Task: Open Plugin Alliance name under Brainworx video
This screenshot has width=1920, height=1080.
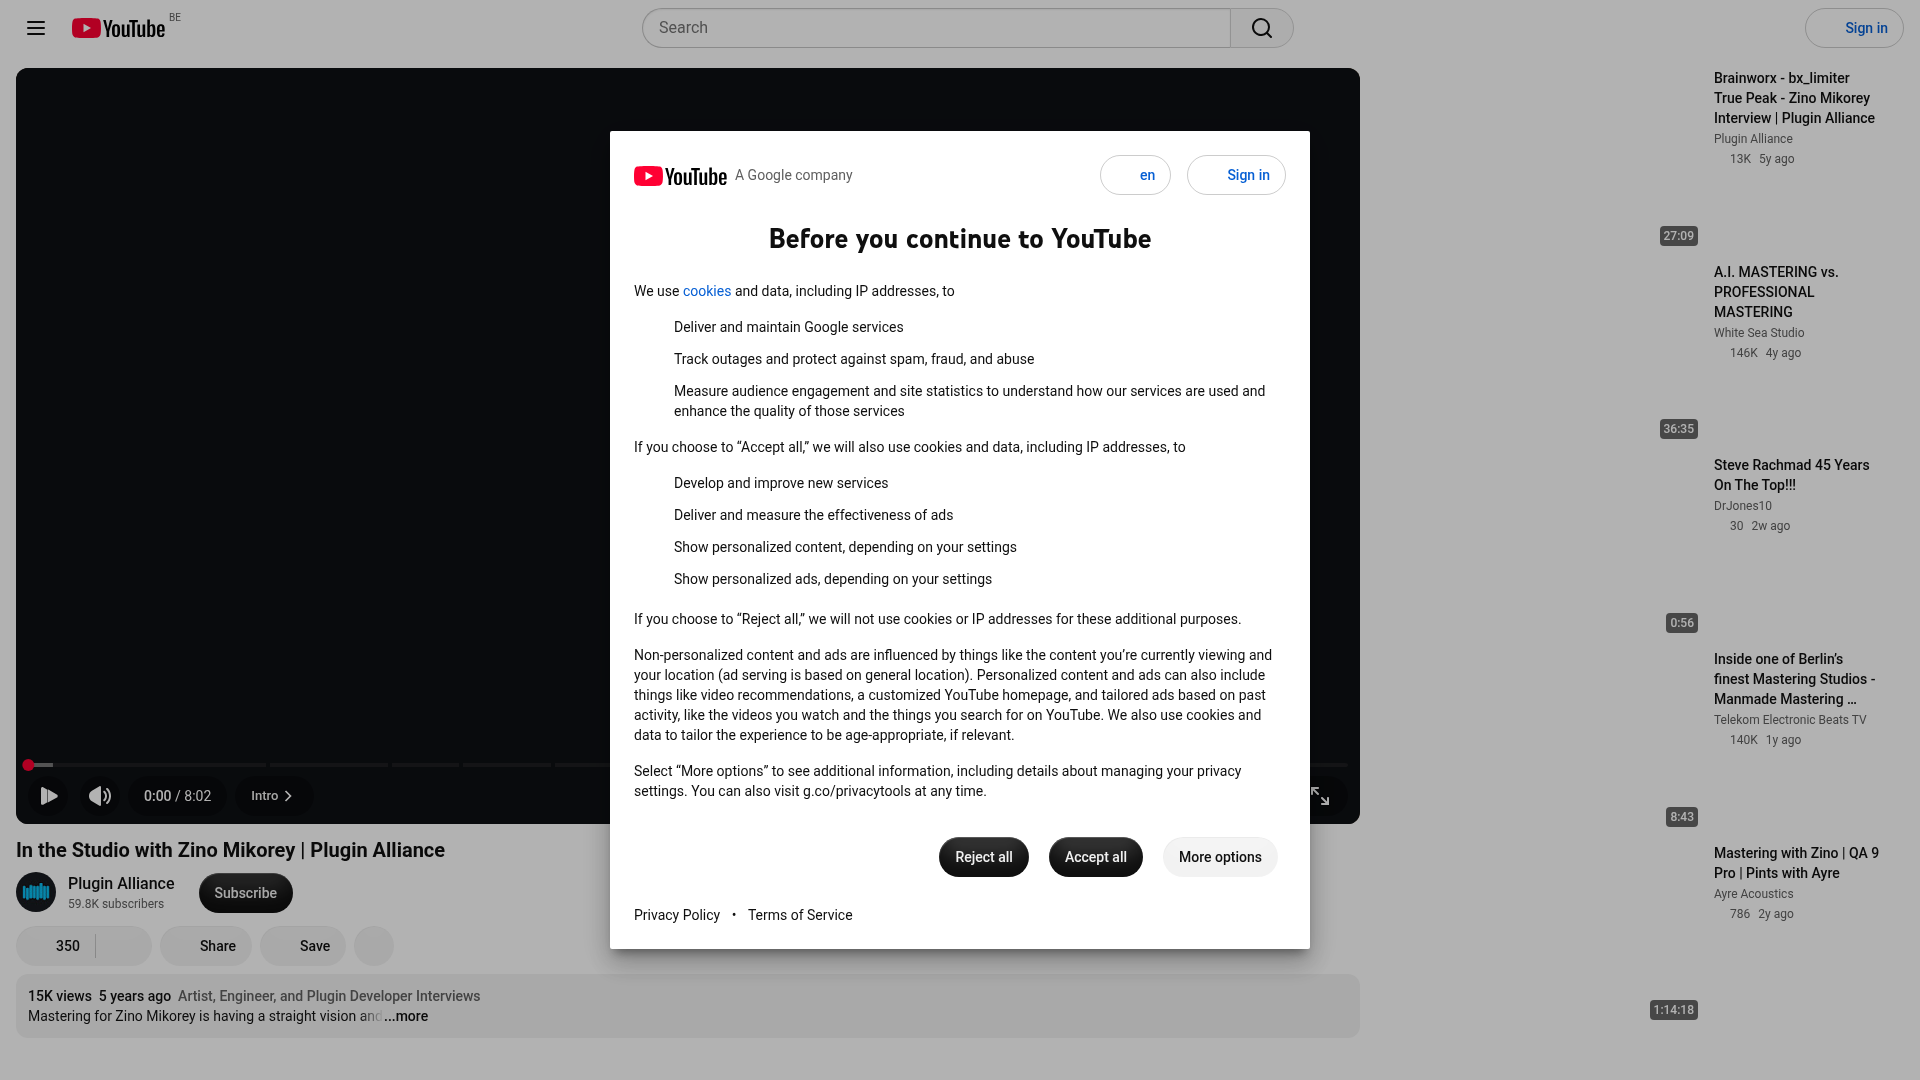Action: click(x=1753, y=139)
